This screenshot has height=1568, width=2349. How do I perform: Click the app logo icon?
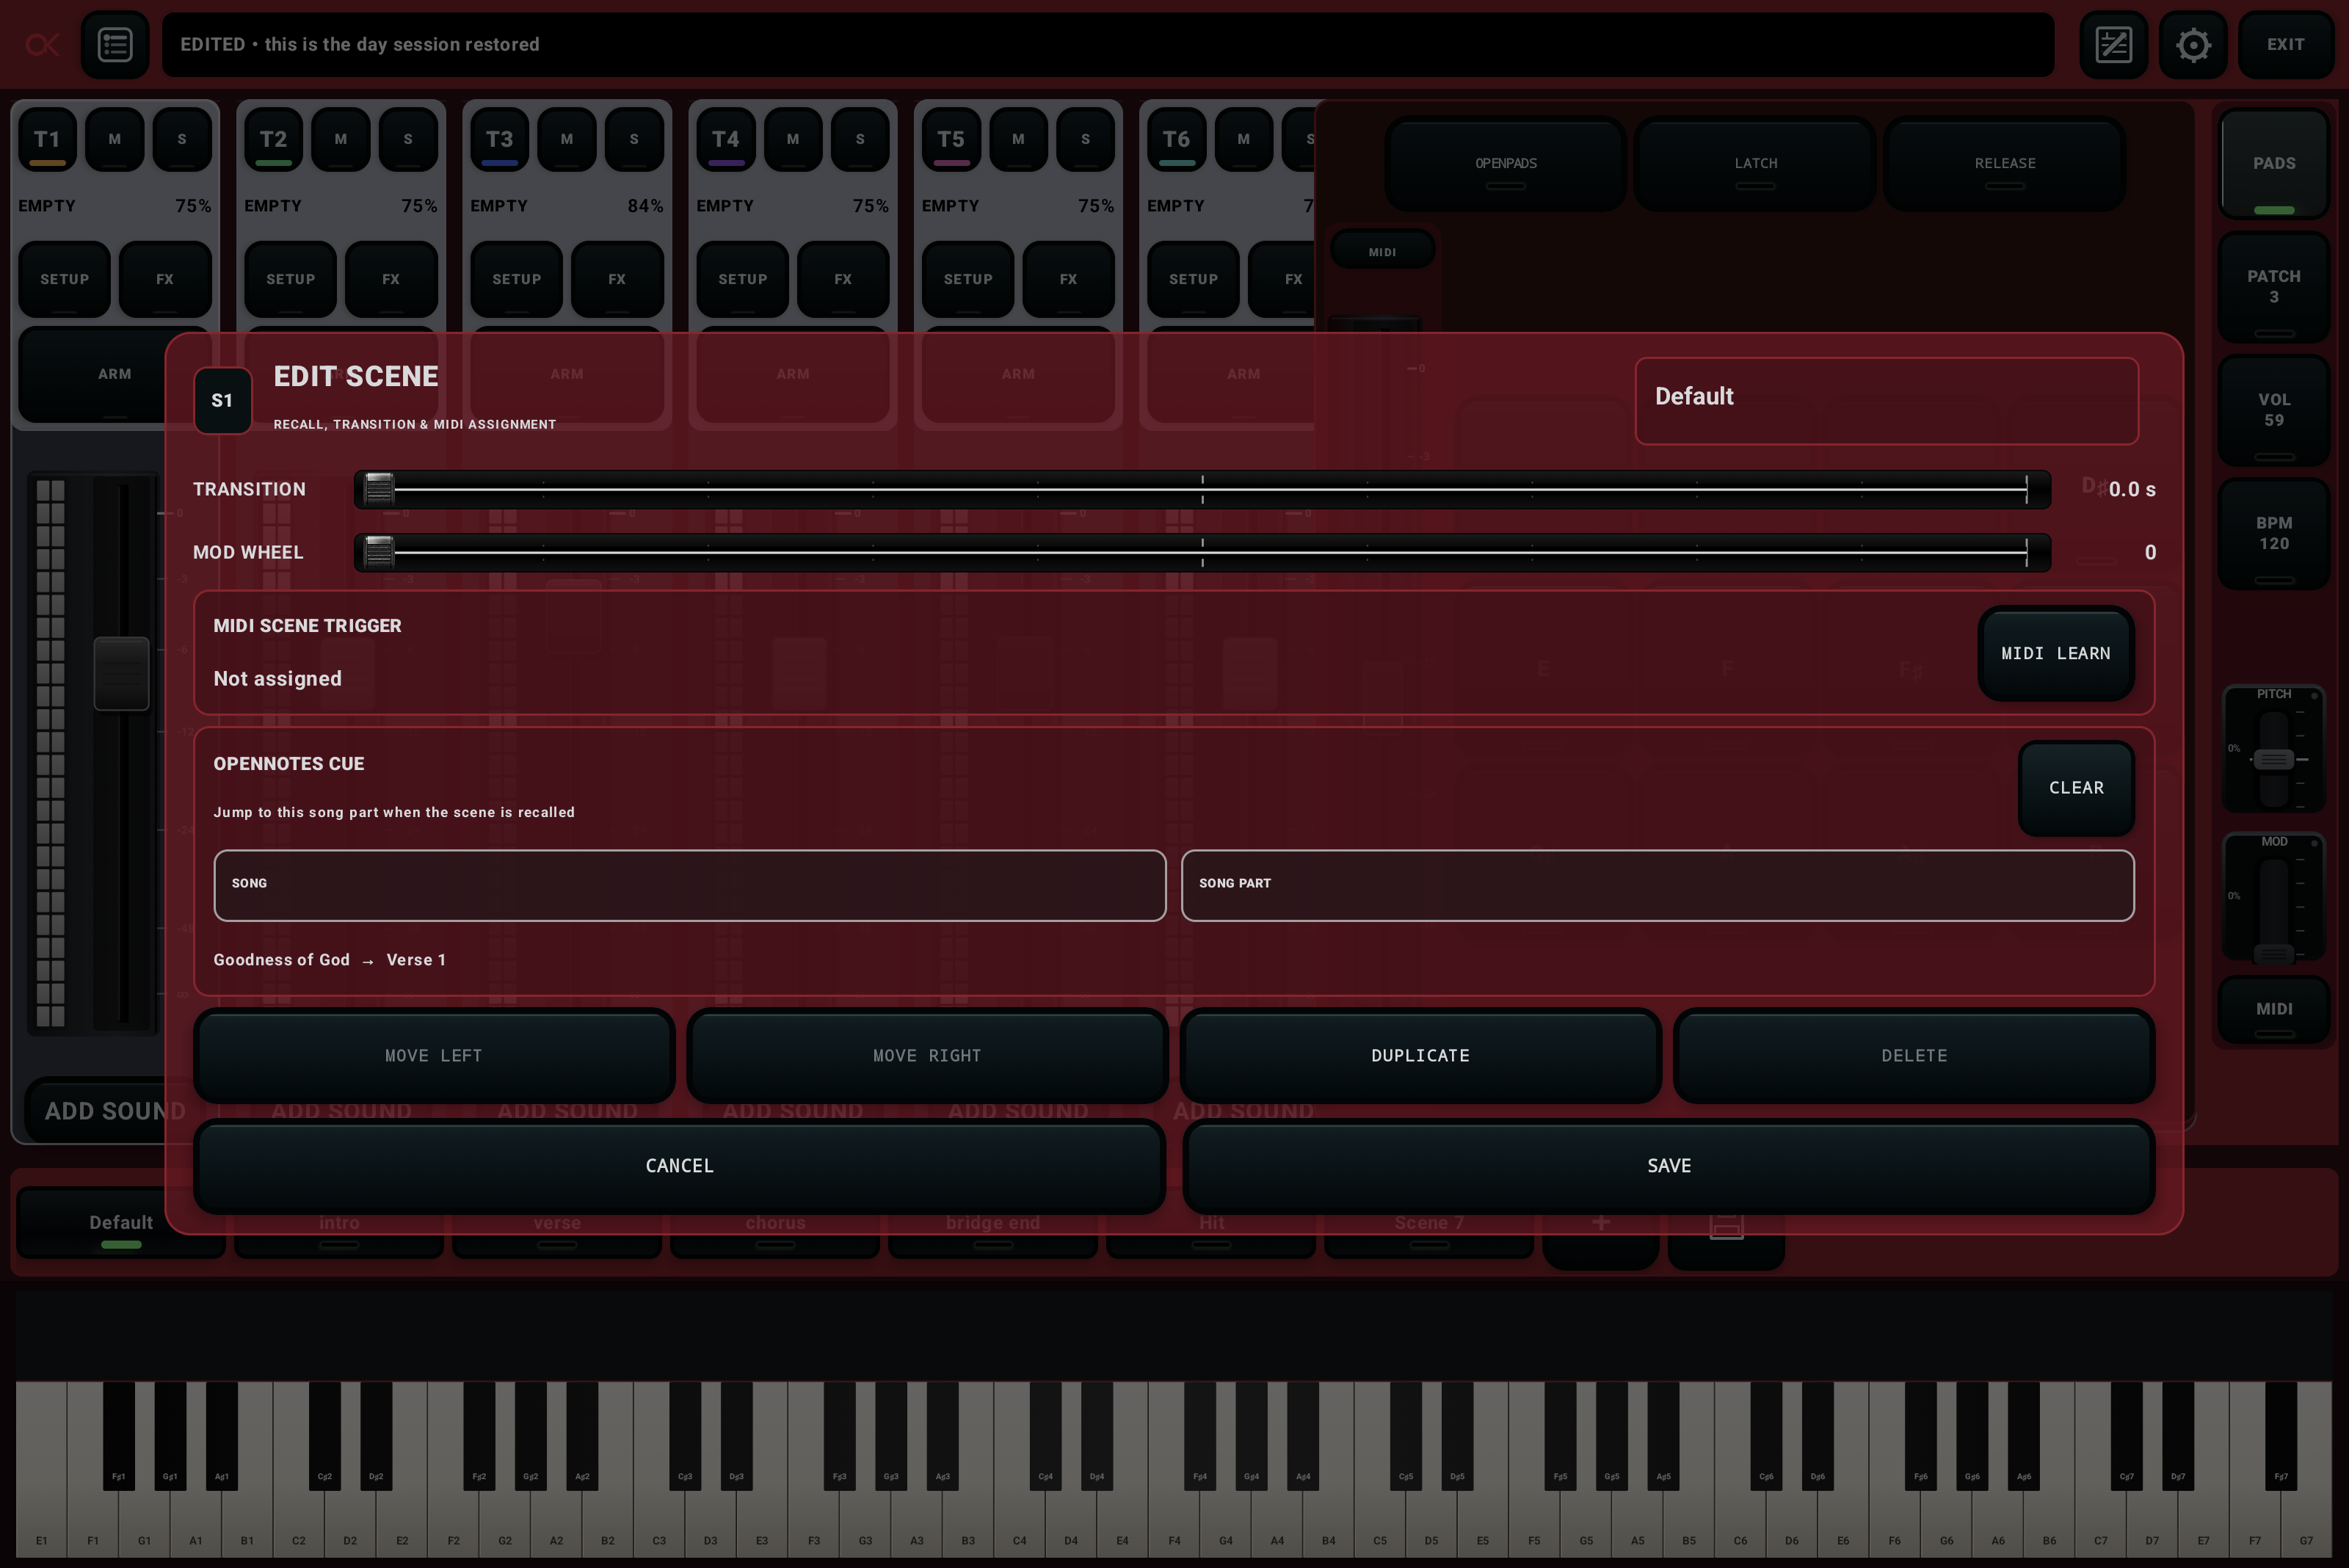click(x=42, y=45)
